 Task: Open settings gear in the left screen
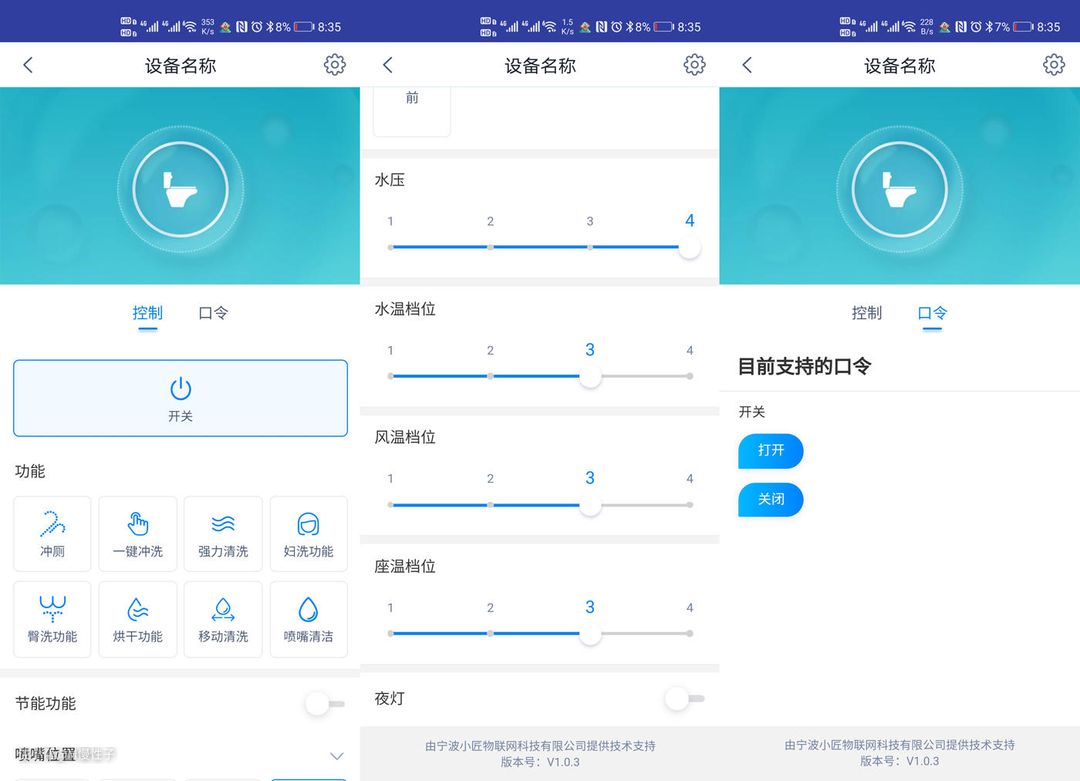[x=335, y=65]
